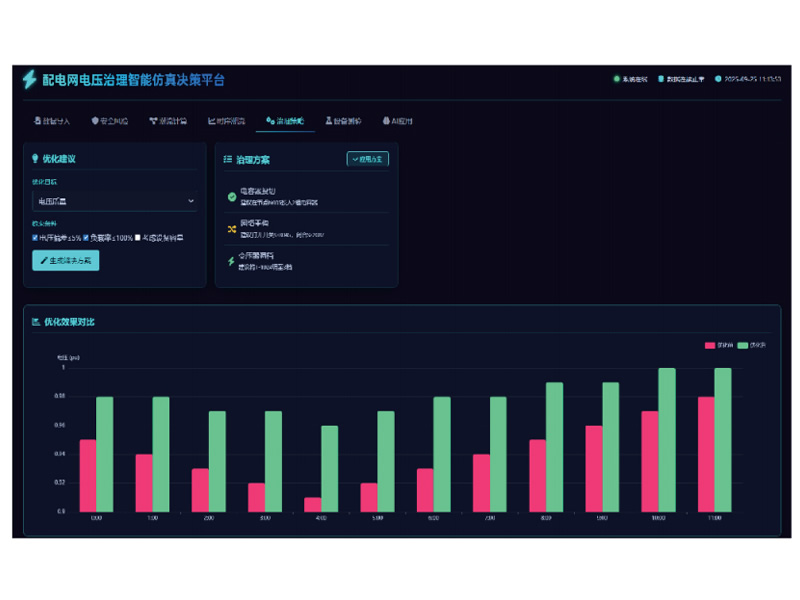800x600 pixels.
Task: Click the chevron button in 治理方案 header
Action: tap(367, 159)
